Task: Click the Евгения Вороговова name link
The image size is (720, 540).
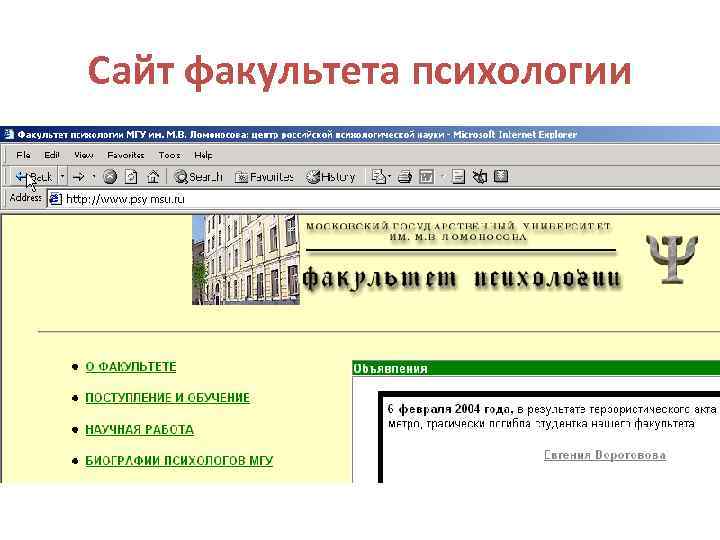Action: point(605,455)
